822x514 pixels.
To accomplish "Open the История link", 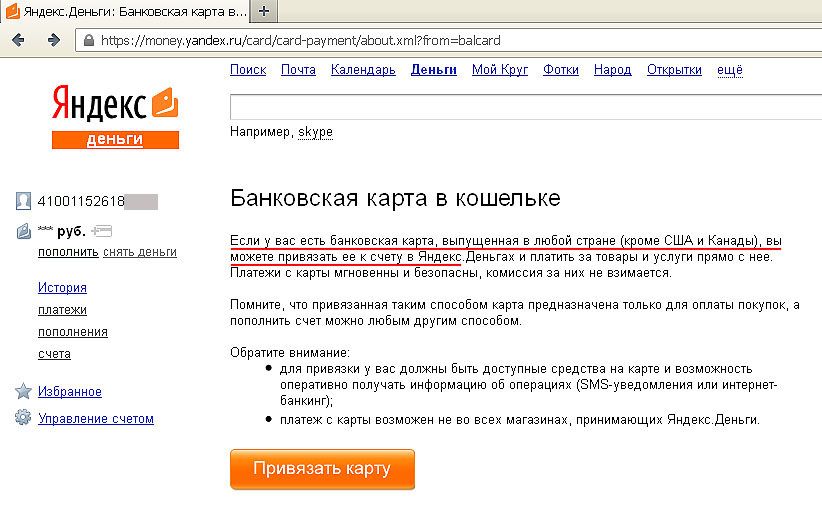I will (x=62, y=287).
